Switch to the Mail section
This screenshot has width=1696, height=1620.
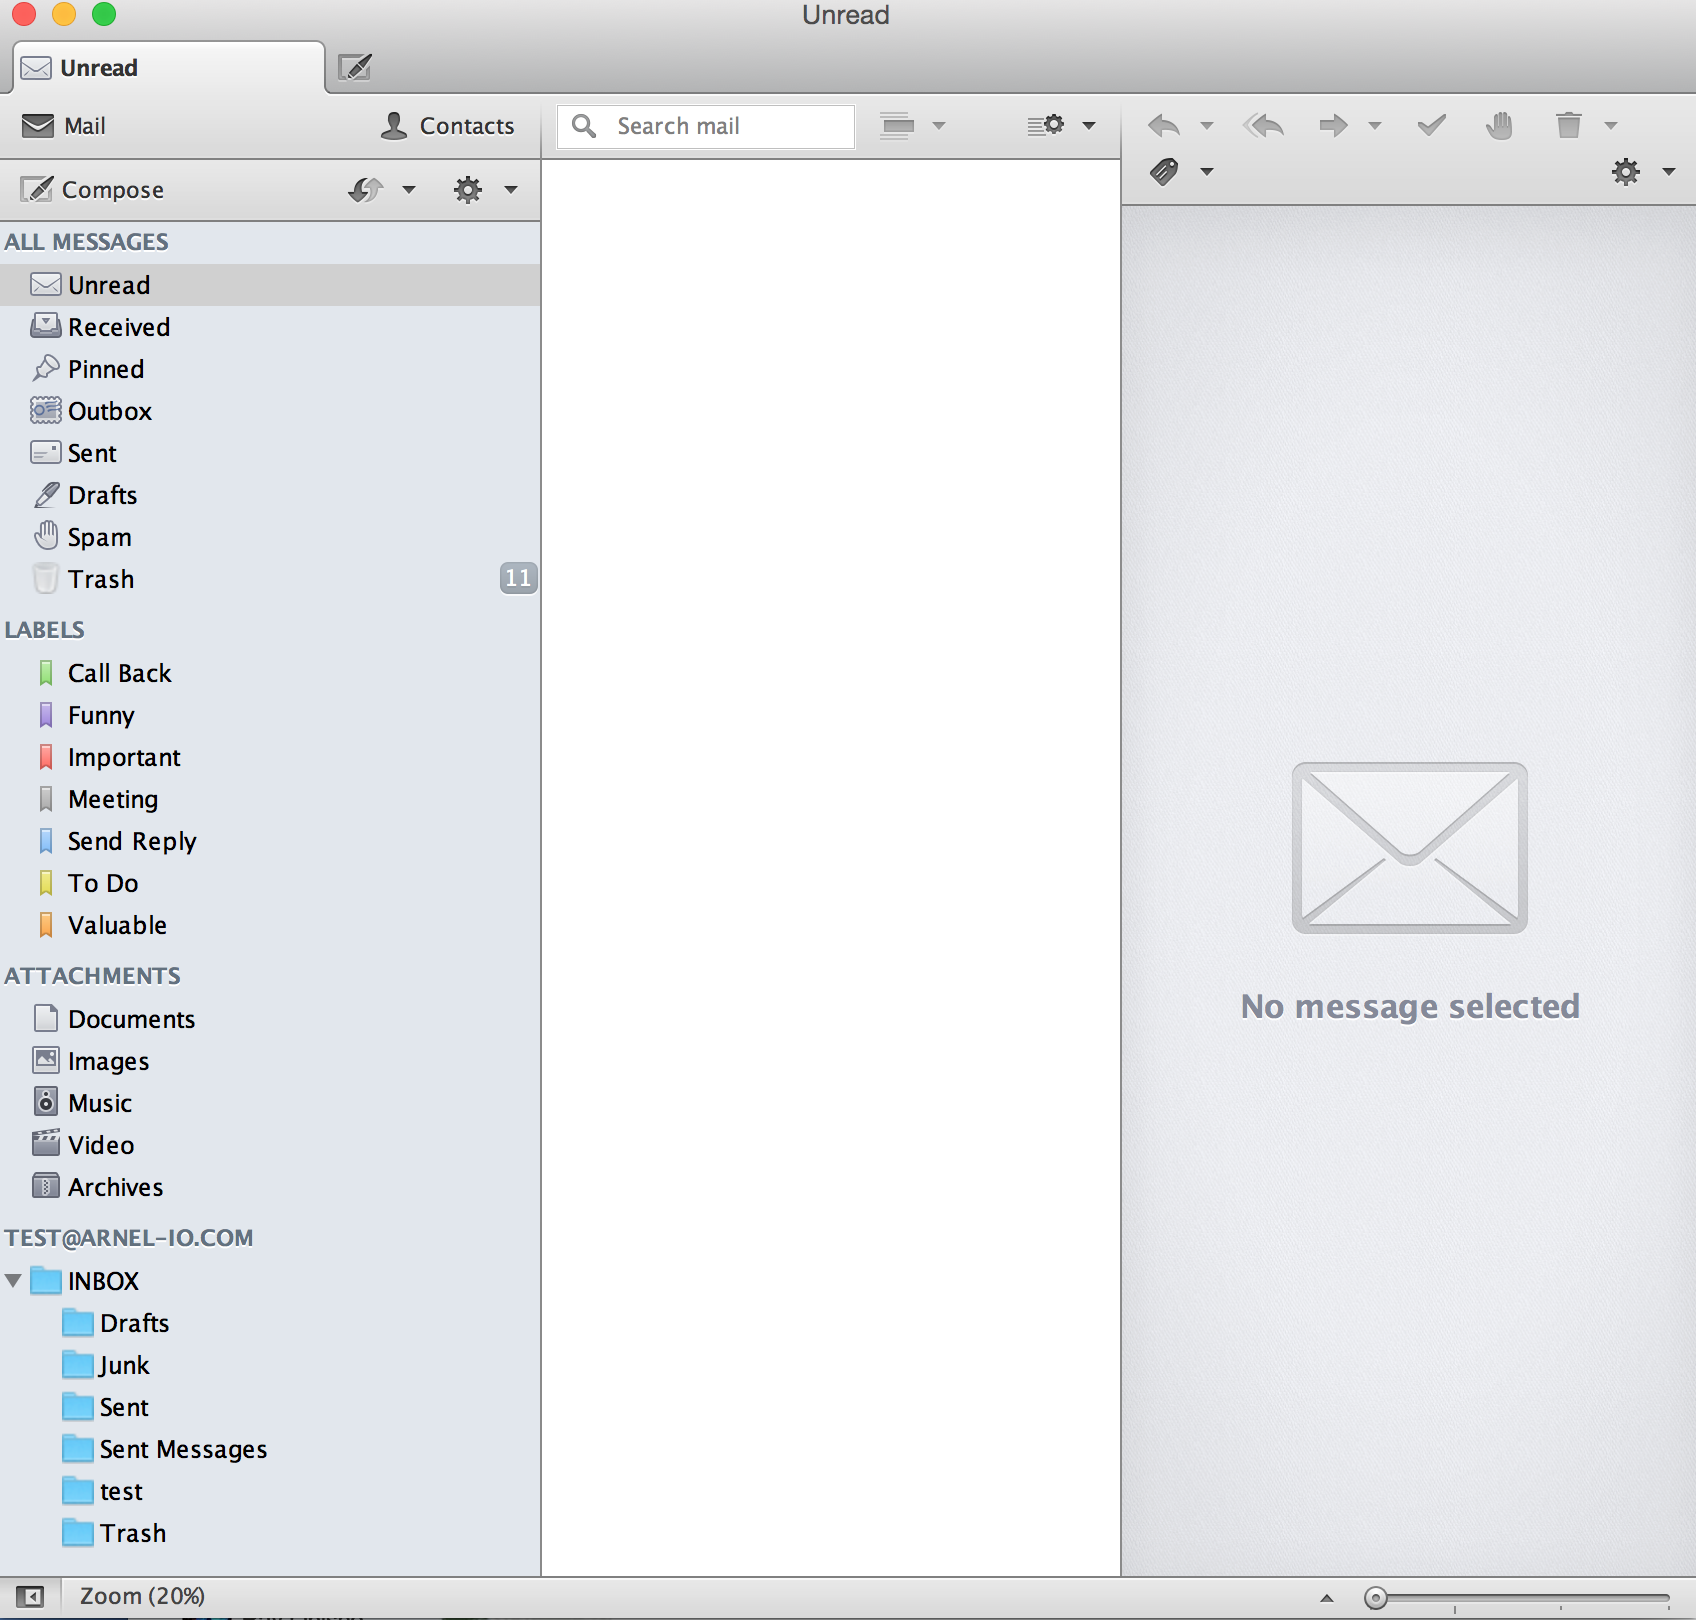point(64,126)
